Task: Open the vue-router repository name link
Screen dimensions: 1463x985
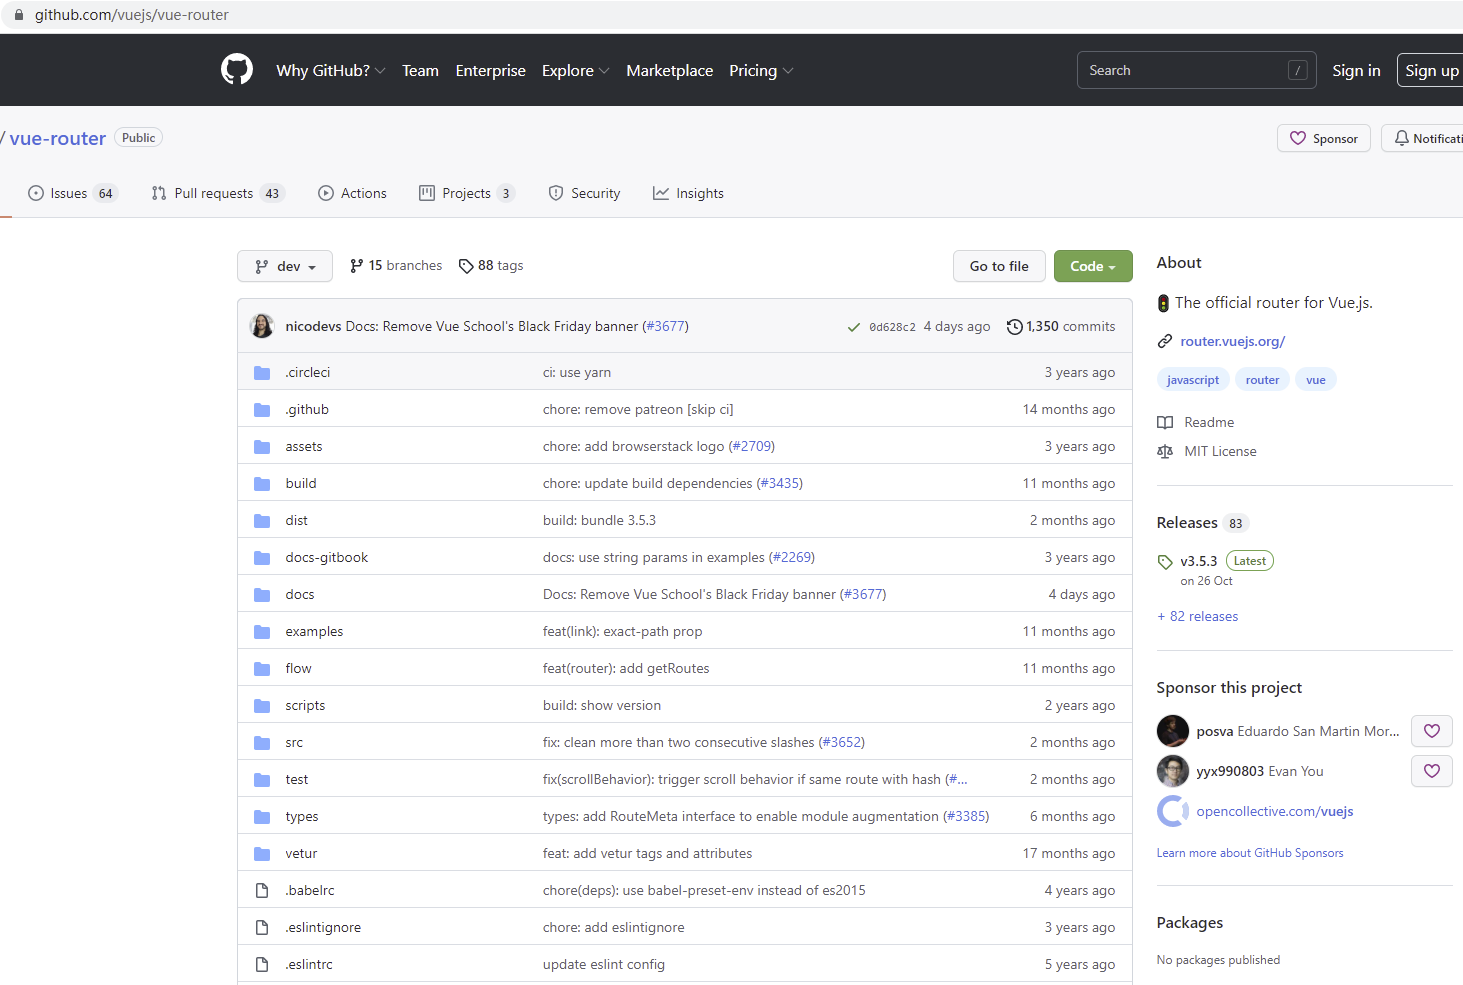Action: (x=58, y=138)
